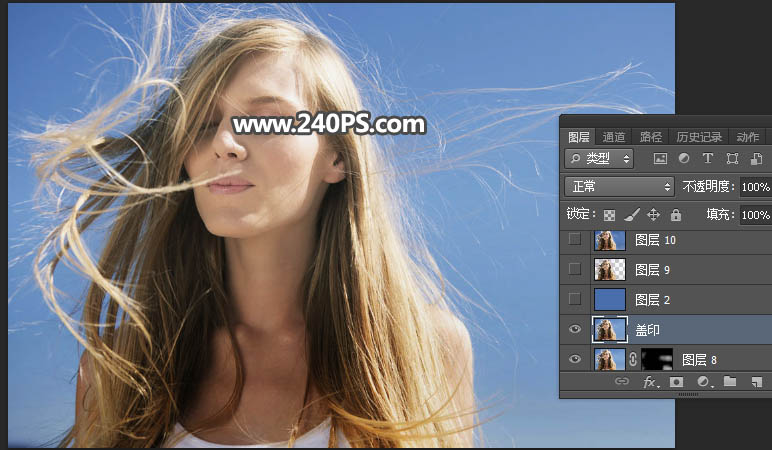Image resolution: width=772 pixels, height=450 pixels.
Task: Click the lock transparent pixels icon
Action: 609,215
